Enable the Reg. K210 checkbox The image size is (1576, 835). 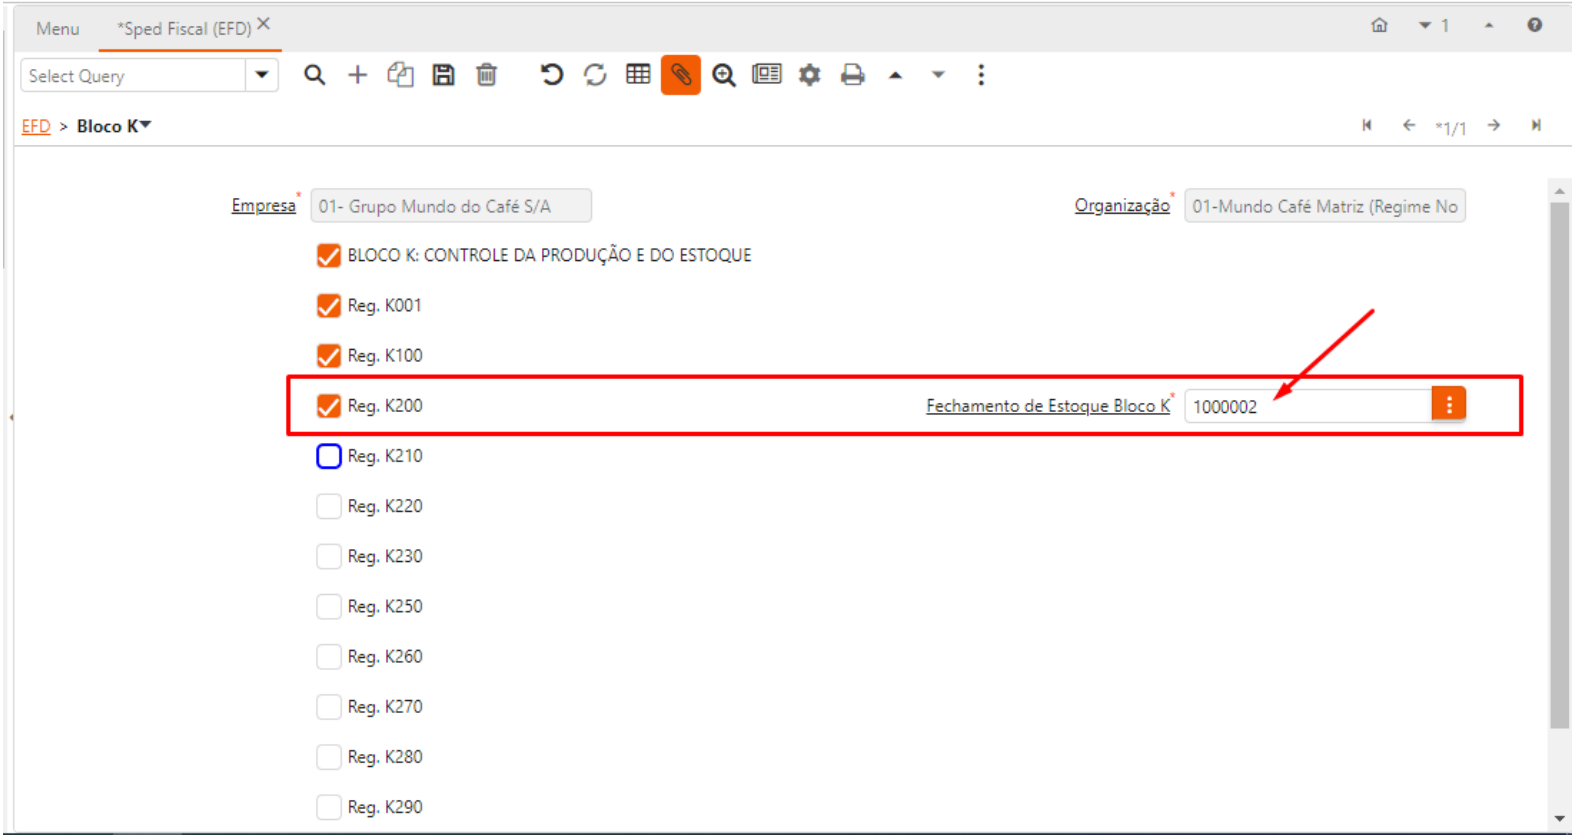pos(329,456)
